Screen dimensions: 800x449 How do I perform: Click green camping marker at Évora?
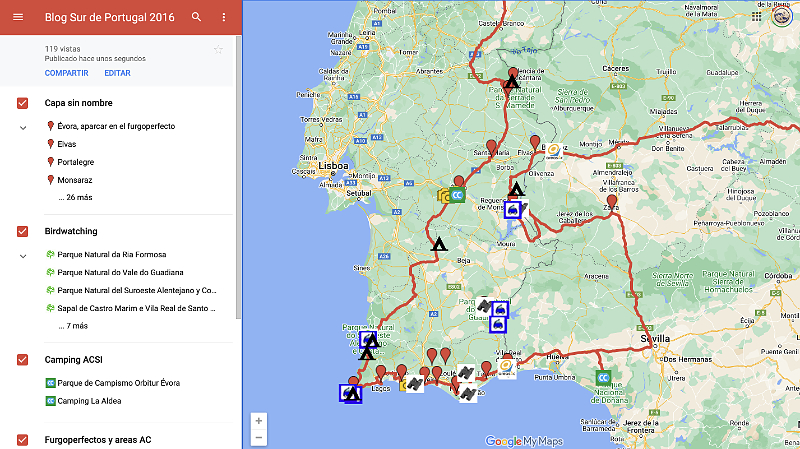point(457,195)
